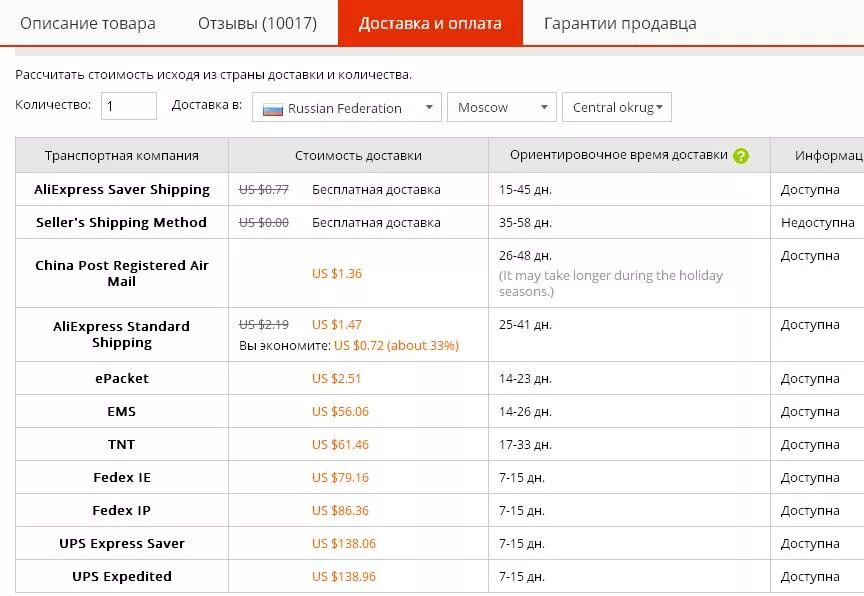Open Гарантии продавца tab
Image resolution: width=864 pixels, height=596 pixels.
(620, 24)
